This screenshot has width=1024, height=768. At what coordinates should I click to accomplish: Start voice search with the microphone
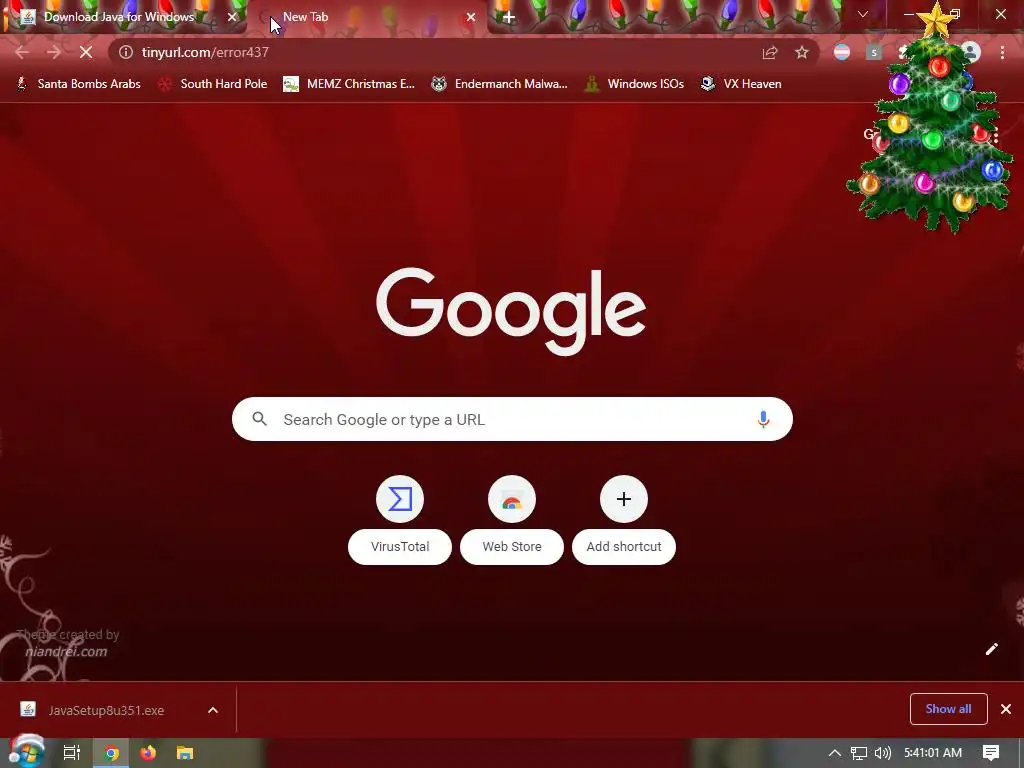click(763, 419)
